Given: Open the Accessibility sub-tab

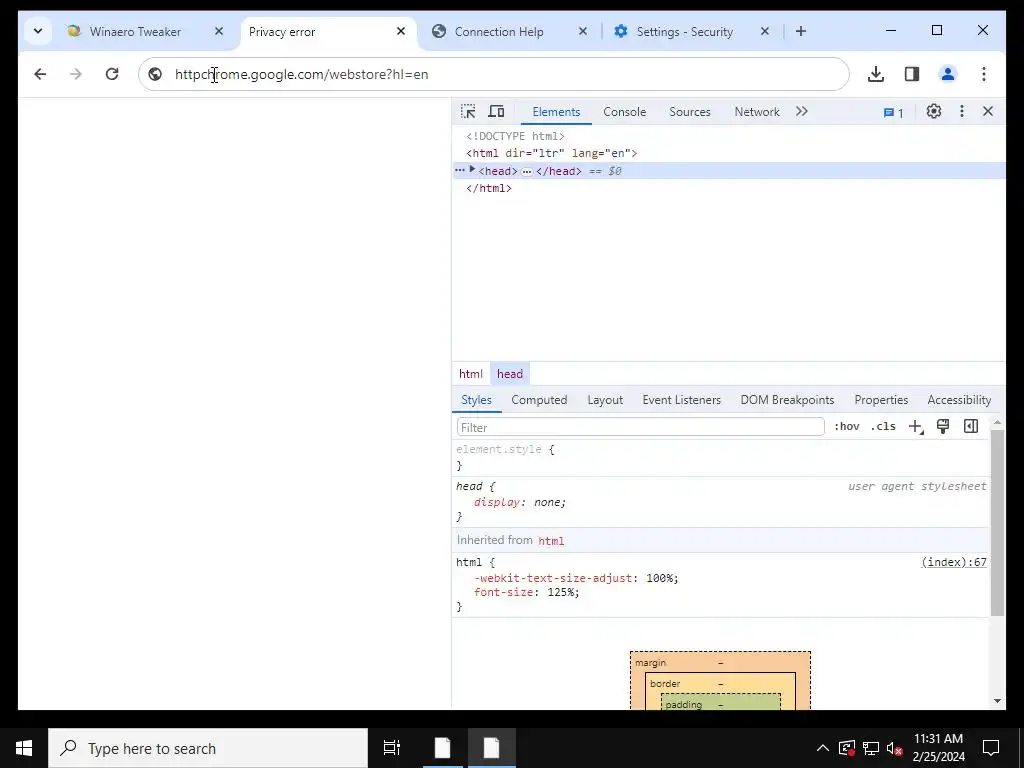Looking at the screenshot, I should (959, 400).
